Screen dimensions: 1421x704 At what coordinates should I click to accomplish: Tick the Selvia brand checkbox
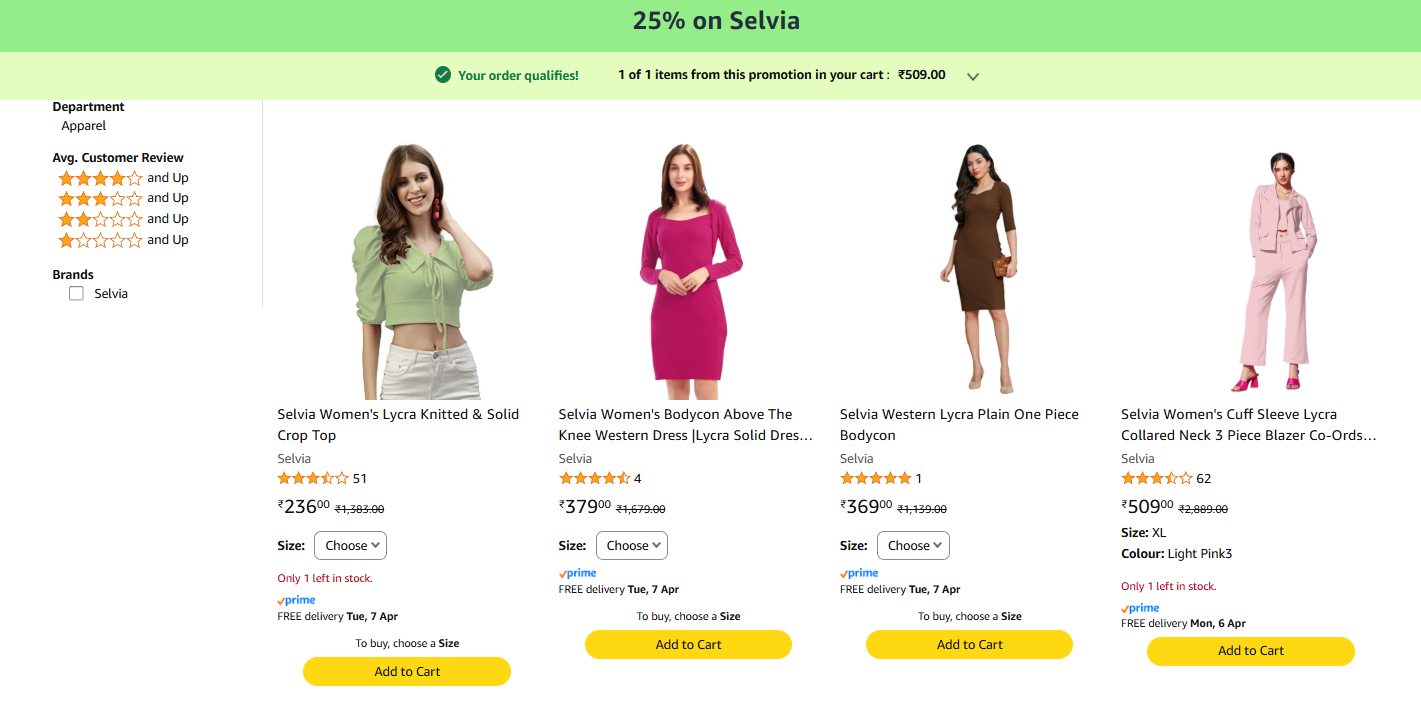coord(76,294)
